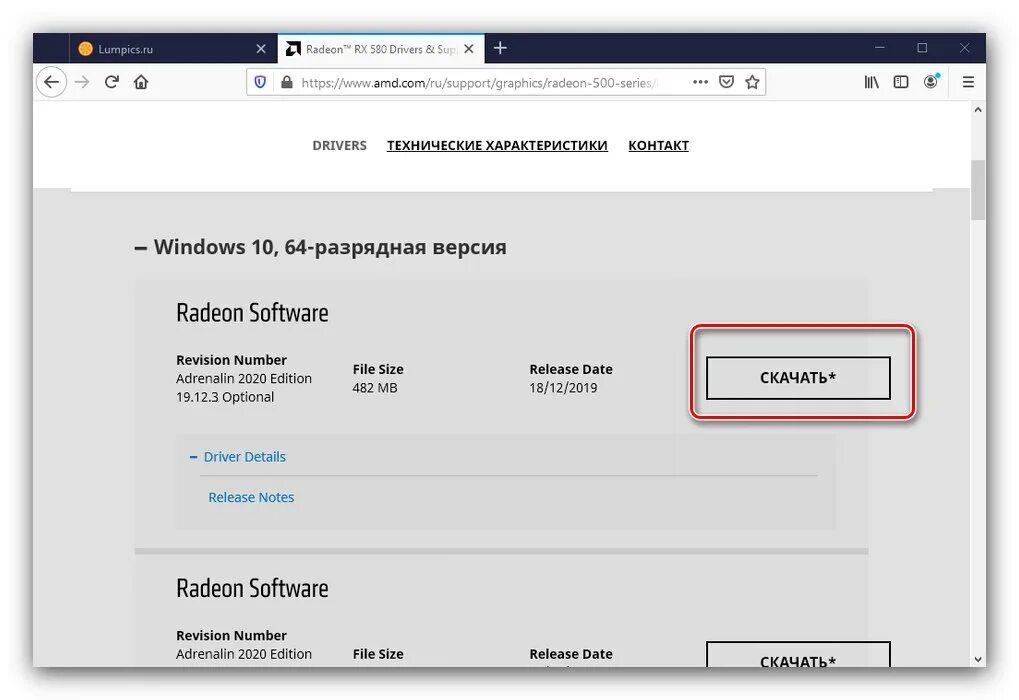Open the Library icon

[x=871, y=82]
